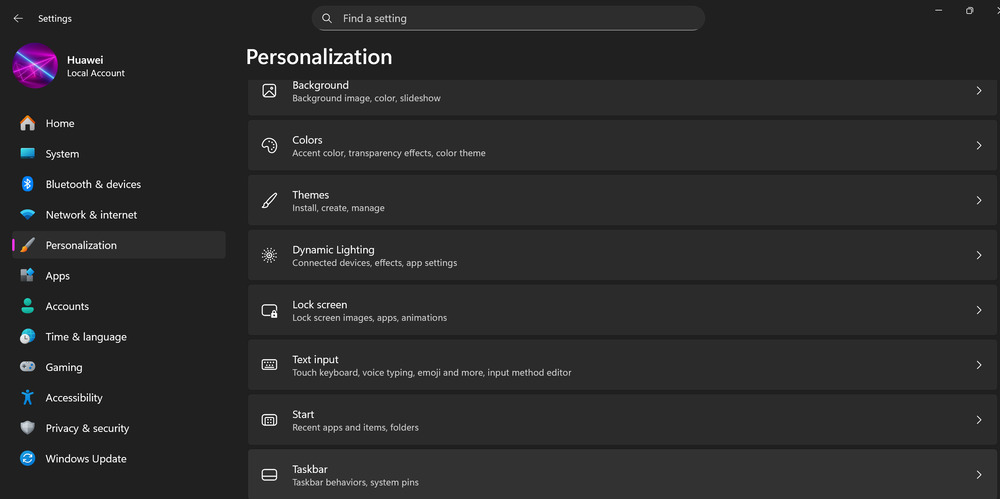Click the Background picture icon
1000x499 pixels.
269,91
